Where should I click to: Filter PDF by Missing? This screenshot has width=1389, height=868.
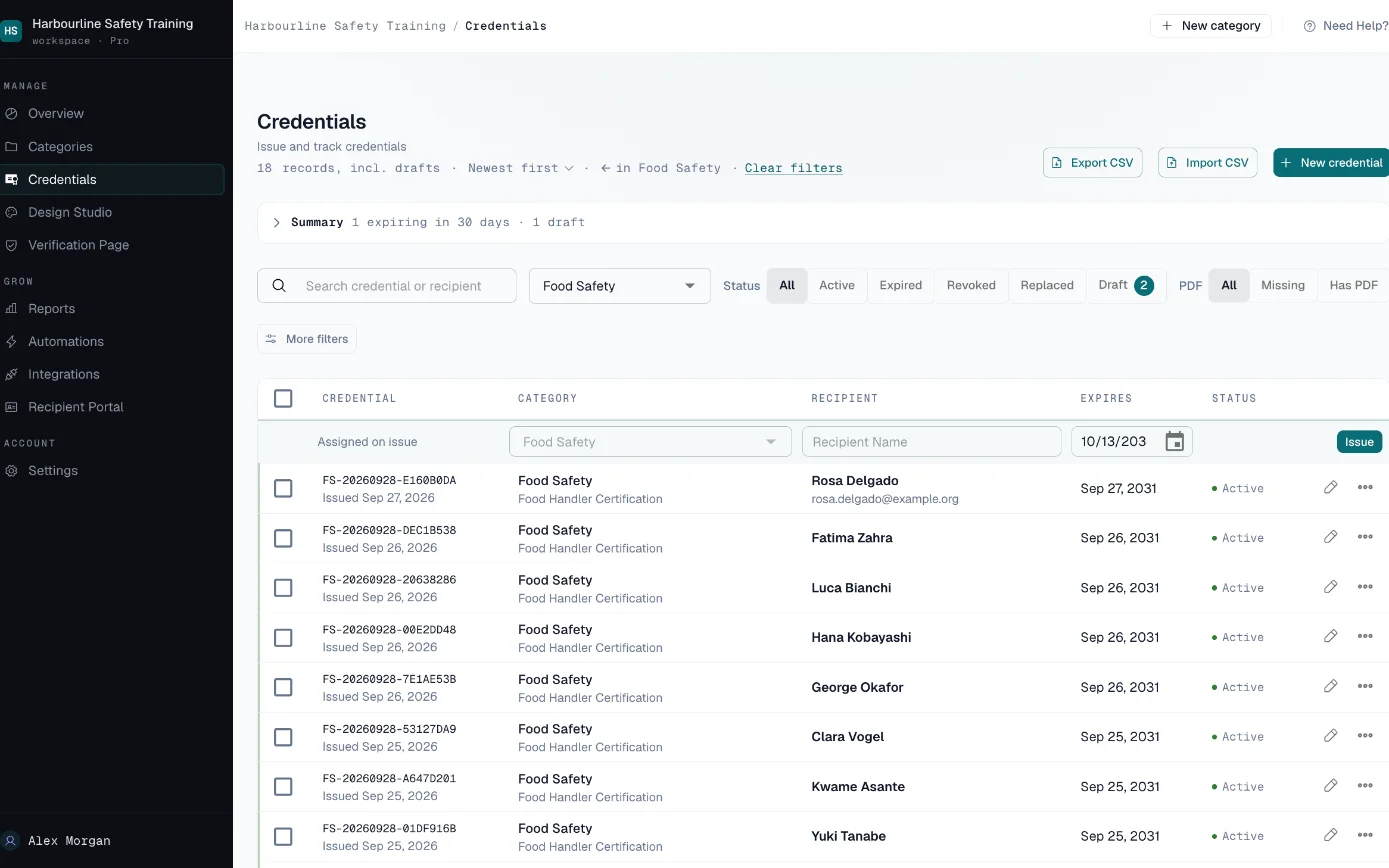point(1283,285)
